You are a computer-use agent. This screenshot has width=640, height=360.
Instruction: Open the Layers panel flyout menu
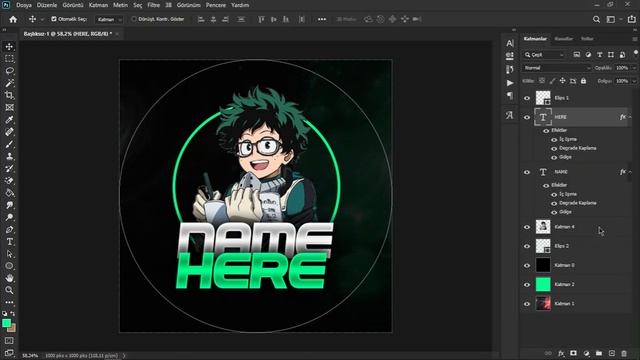coord(635,39)
